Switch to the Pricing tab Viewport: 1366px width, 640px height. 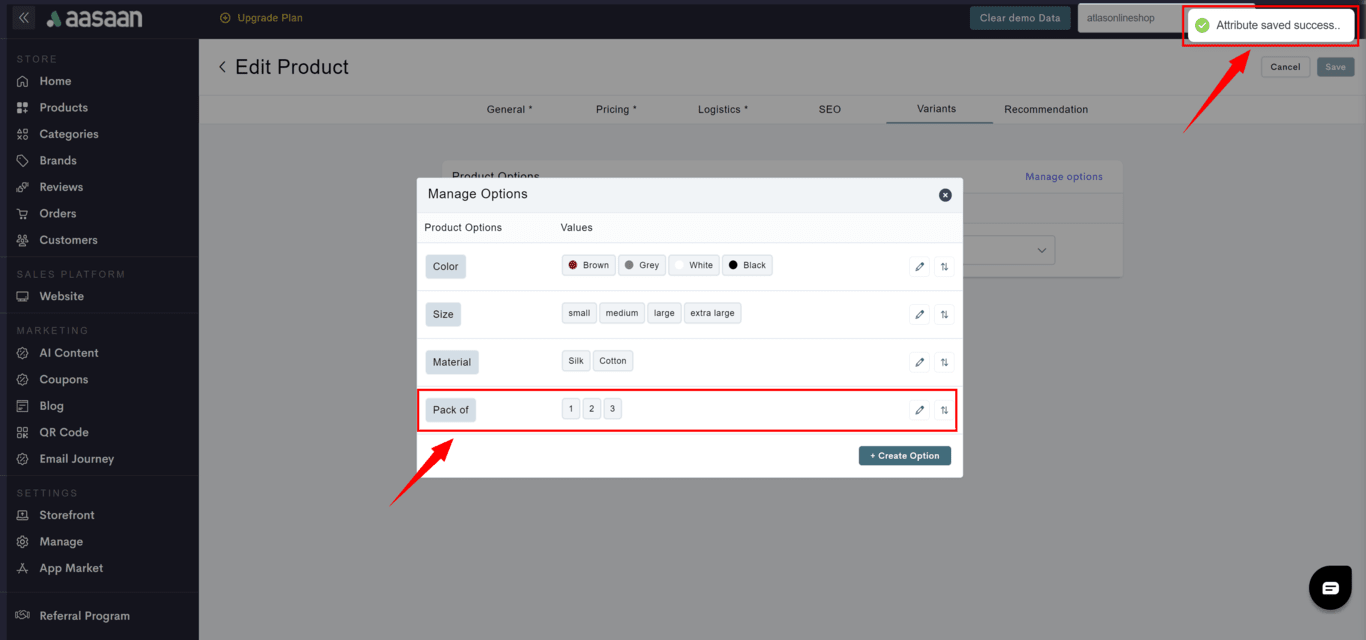click(616, 110)
